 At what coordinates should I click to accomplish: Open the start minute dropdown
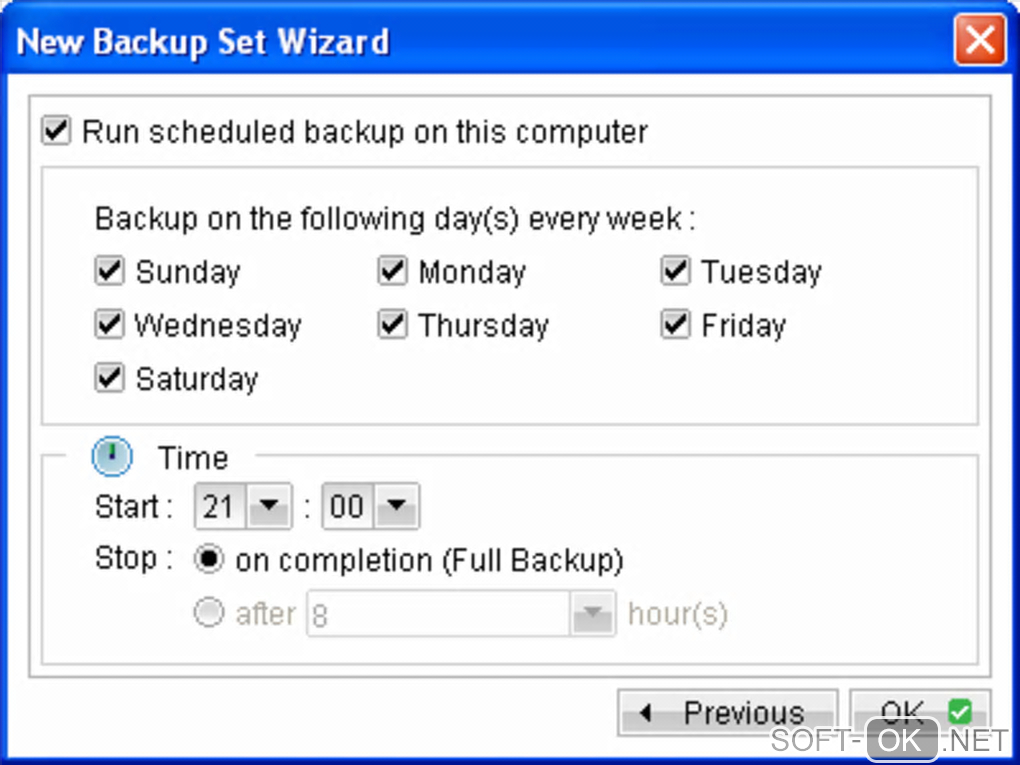[x=397, y=507]
